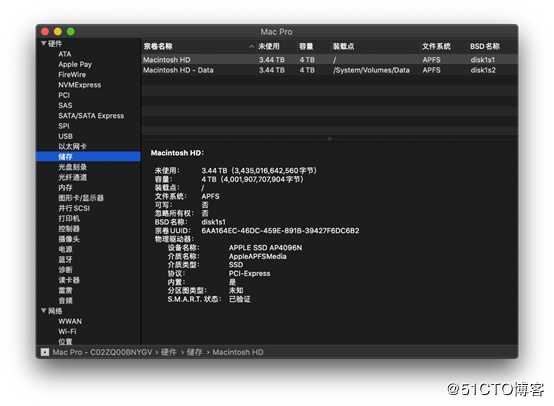Select 位置 (Locations) in the sidebar

[65, 342]
